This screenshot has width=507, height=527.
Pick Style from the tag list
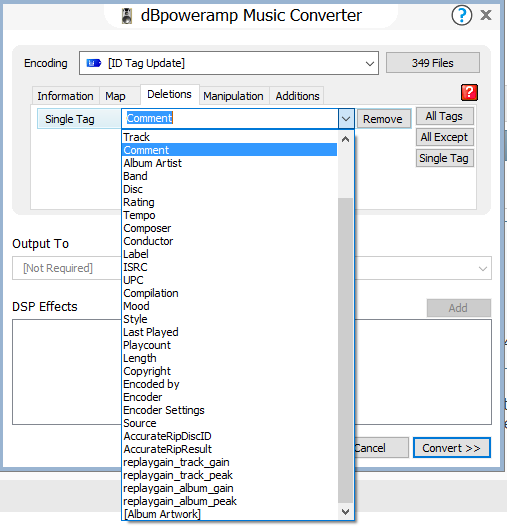(229, 319)
